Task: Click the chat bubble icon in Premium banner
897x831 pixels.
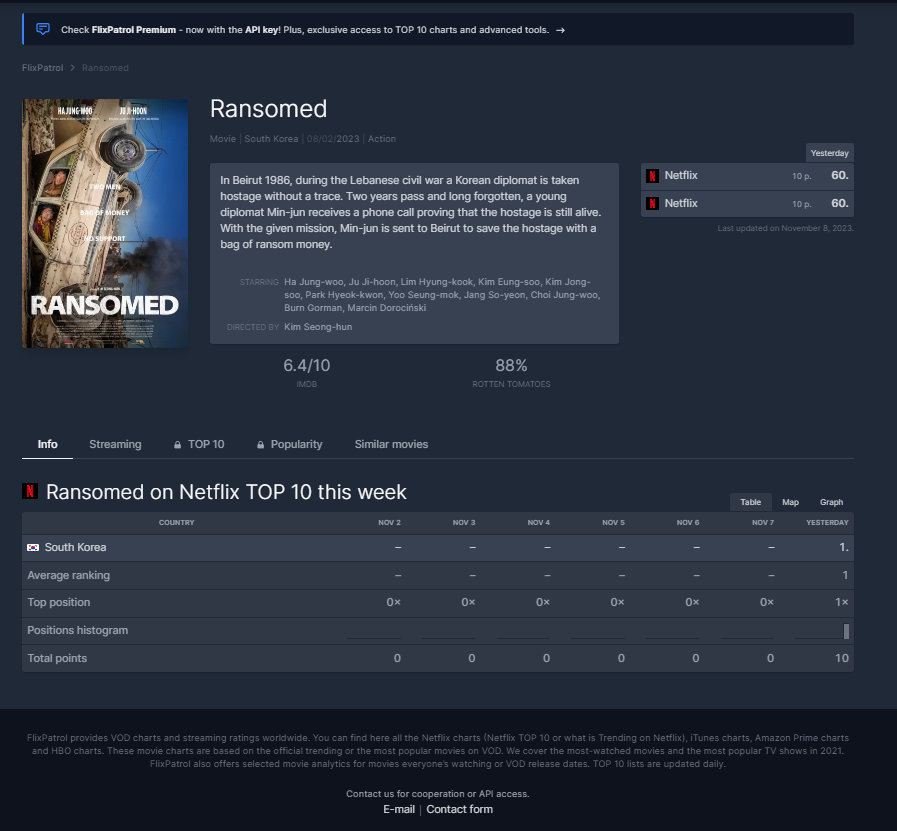Action: coord(43,29)
